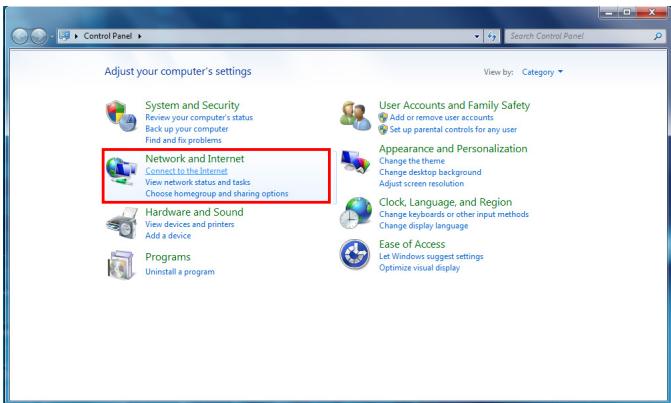Open Set up parental controls for any user

(453, 130)
